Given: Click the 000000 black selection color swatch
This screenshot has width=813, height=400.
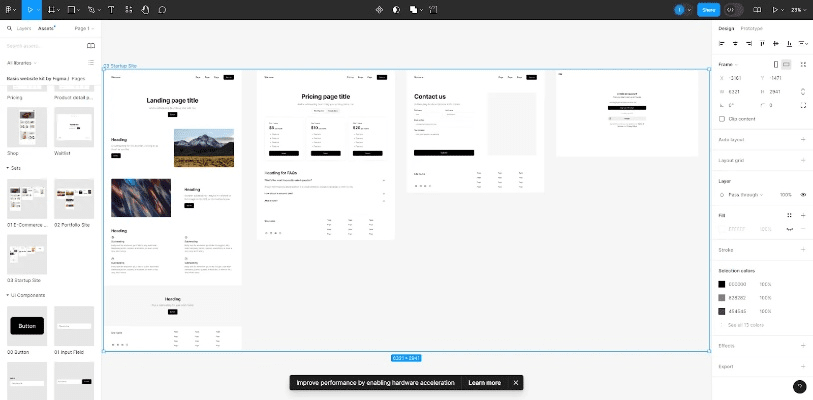Looking at the screenshot, I should (722, 284).
